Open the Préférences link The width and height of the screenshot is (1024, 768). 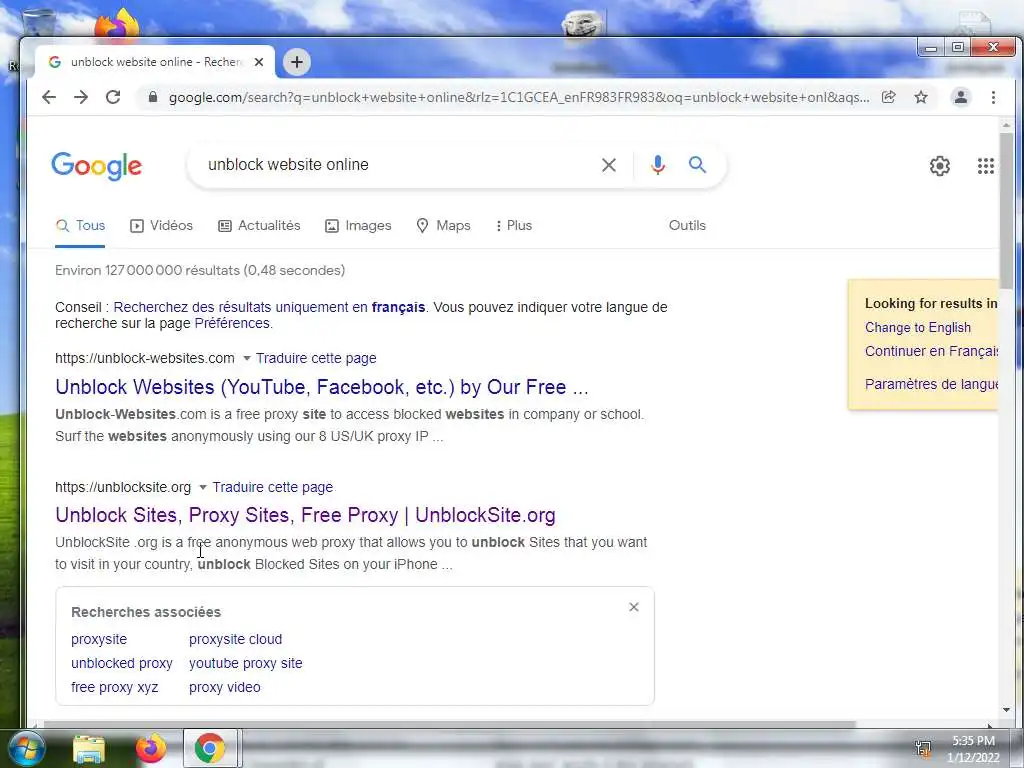pos(232,323)
